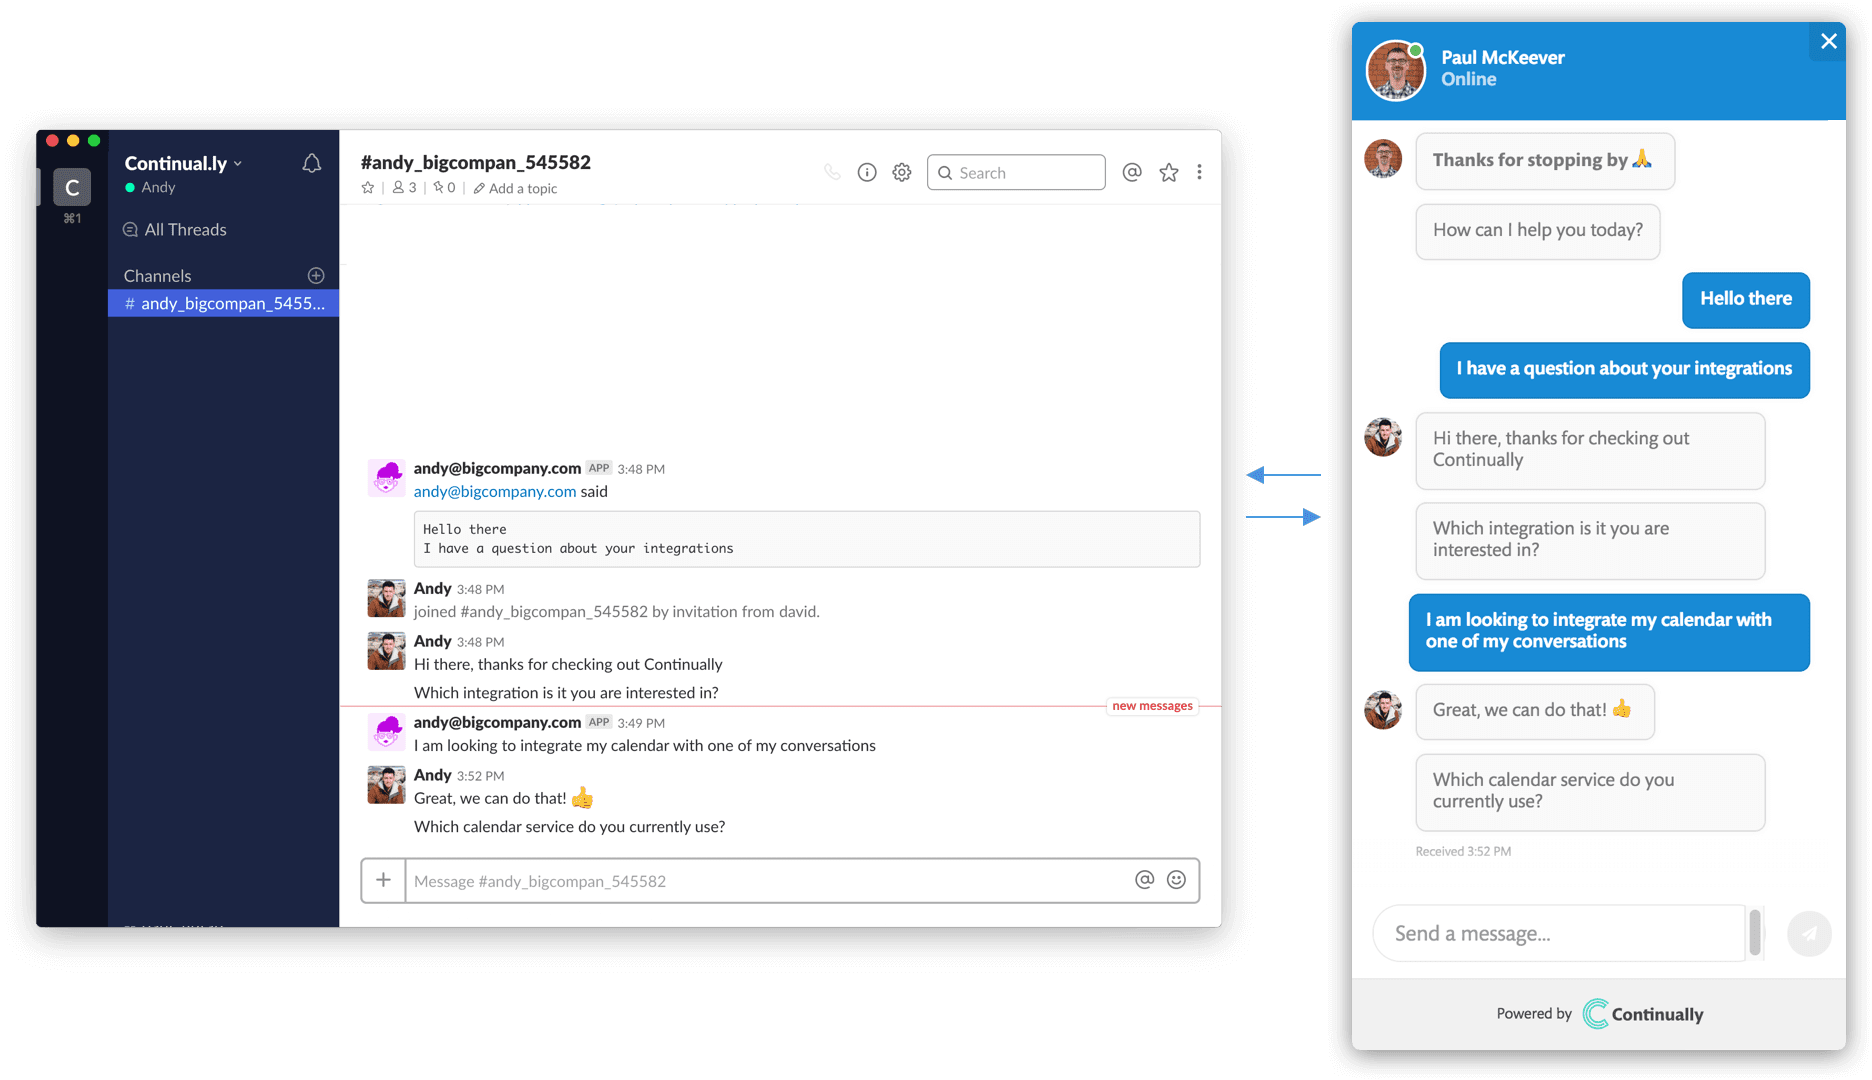The width and height of the screenshot is (1872, 1080).
Task: Open more options vertical dots
Action: [x=1199, y=172]
